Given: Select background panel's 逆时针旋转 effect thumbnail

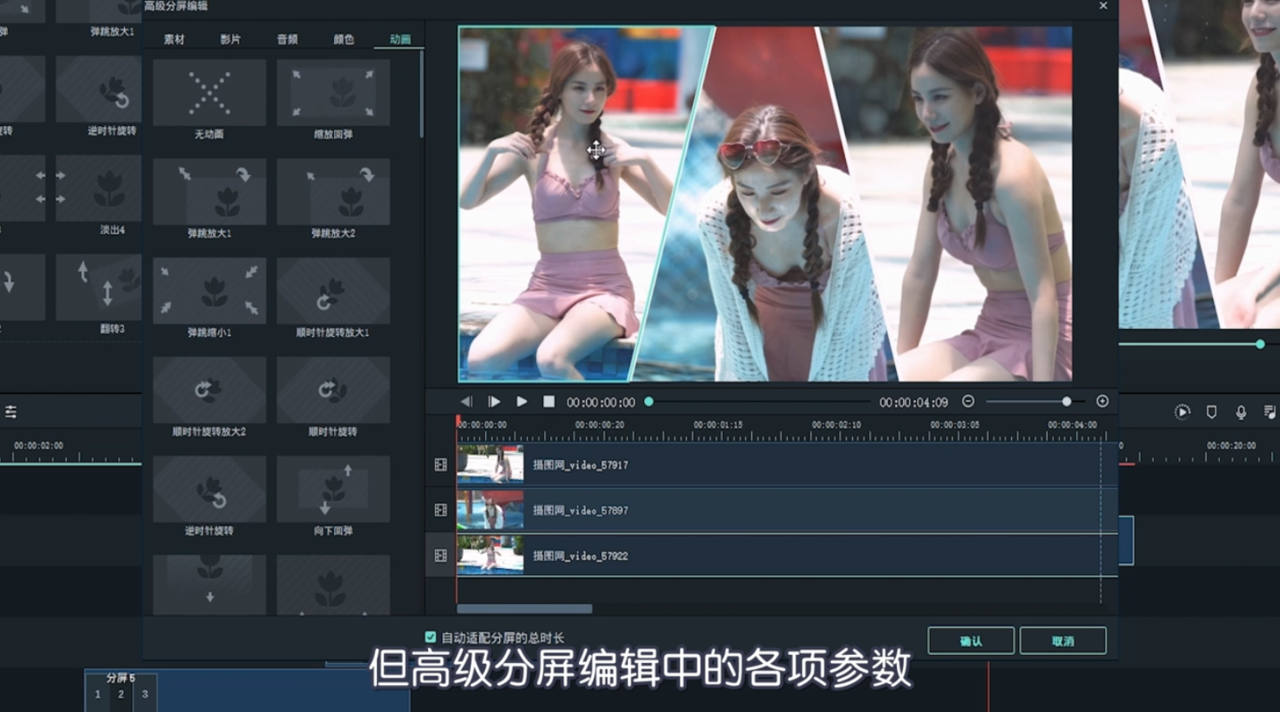Looking at the screenshot, I should click(x=99, y=89).
